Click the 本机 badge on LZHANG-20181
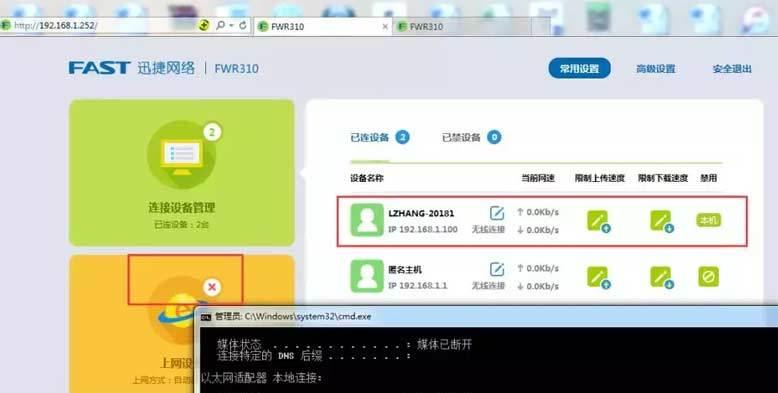Screen dimensions: 778x393 (708, 220)
